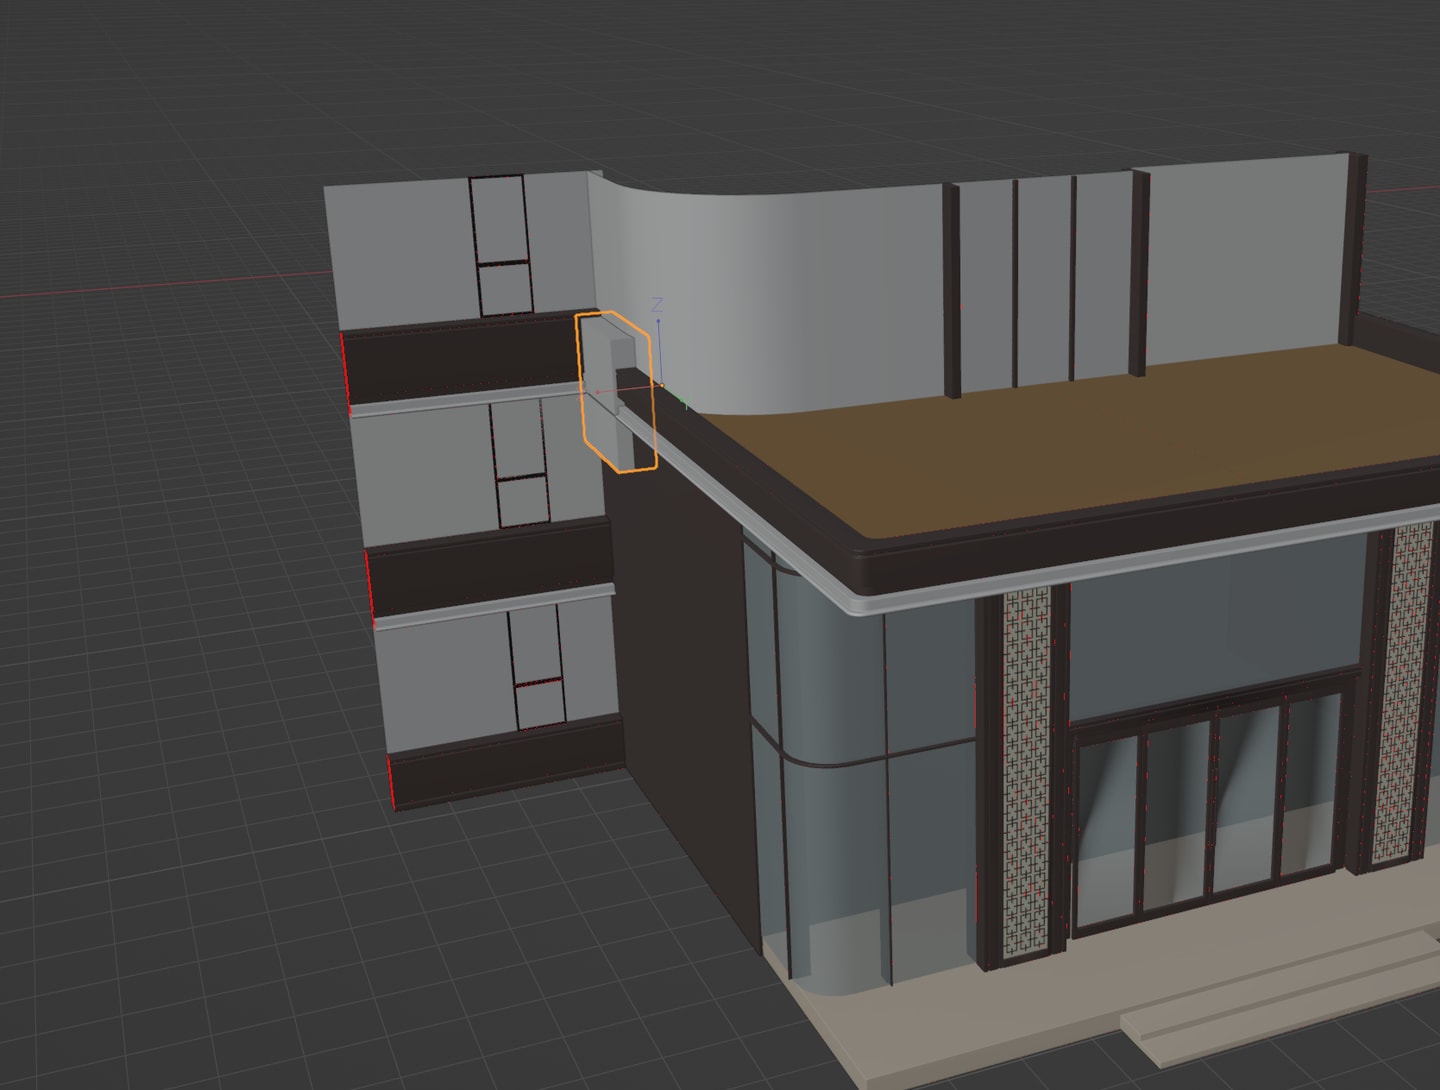The height and width of the screenshot is (1090, 1440).
Task: Click the top floor window on left tower
Action: pyautogui.click(x=500, y=245)
